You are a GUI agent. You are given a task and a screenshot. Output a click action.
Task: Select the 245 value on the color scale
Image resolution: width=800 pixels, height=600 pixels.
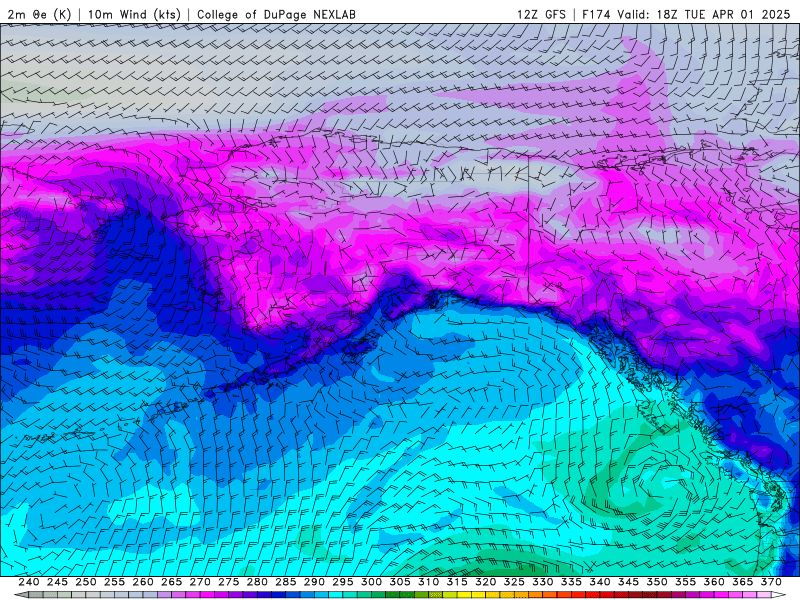click(57, 582)
